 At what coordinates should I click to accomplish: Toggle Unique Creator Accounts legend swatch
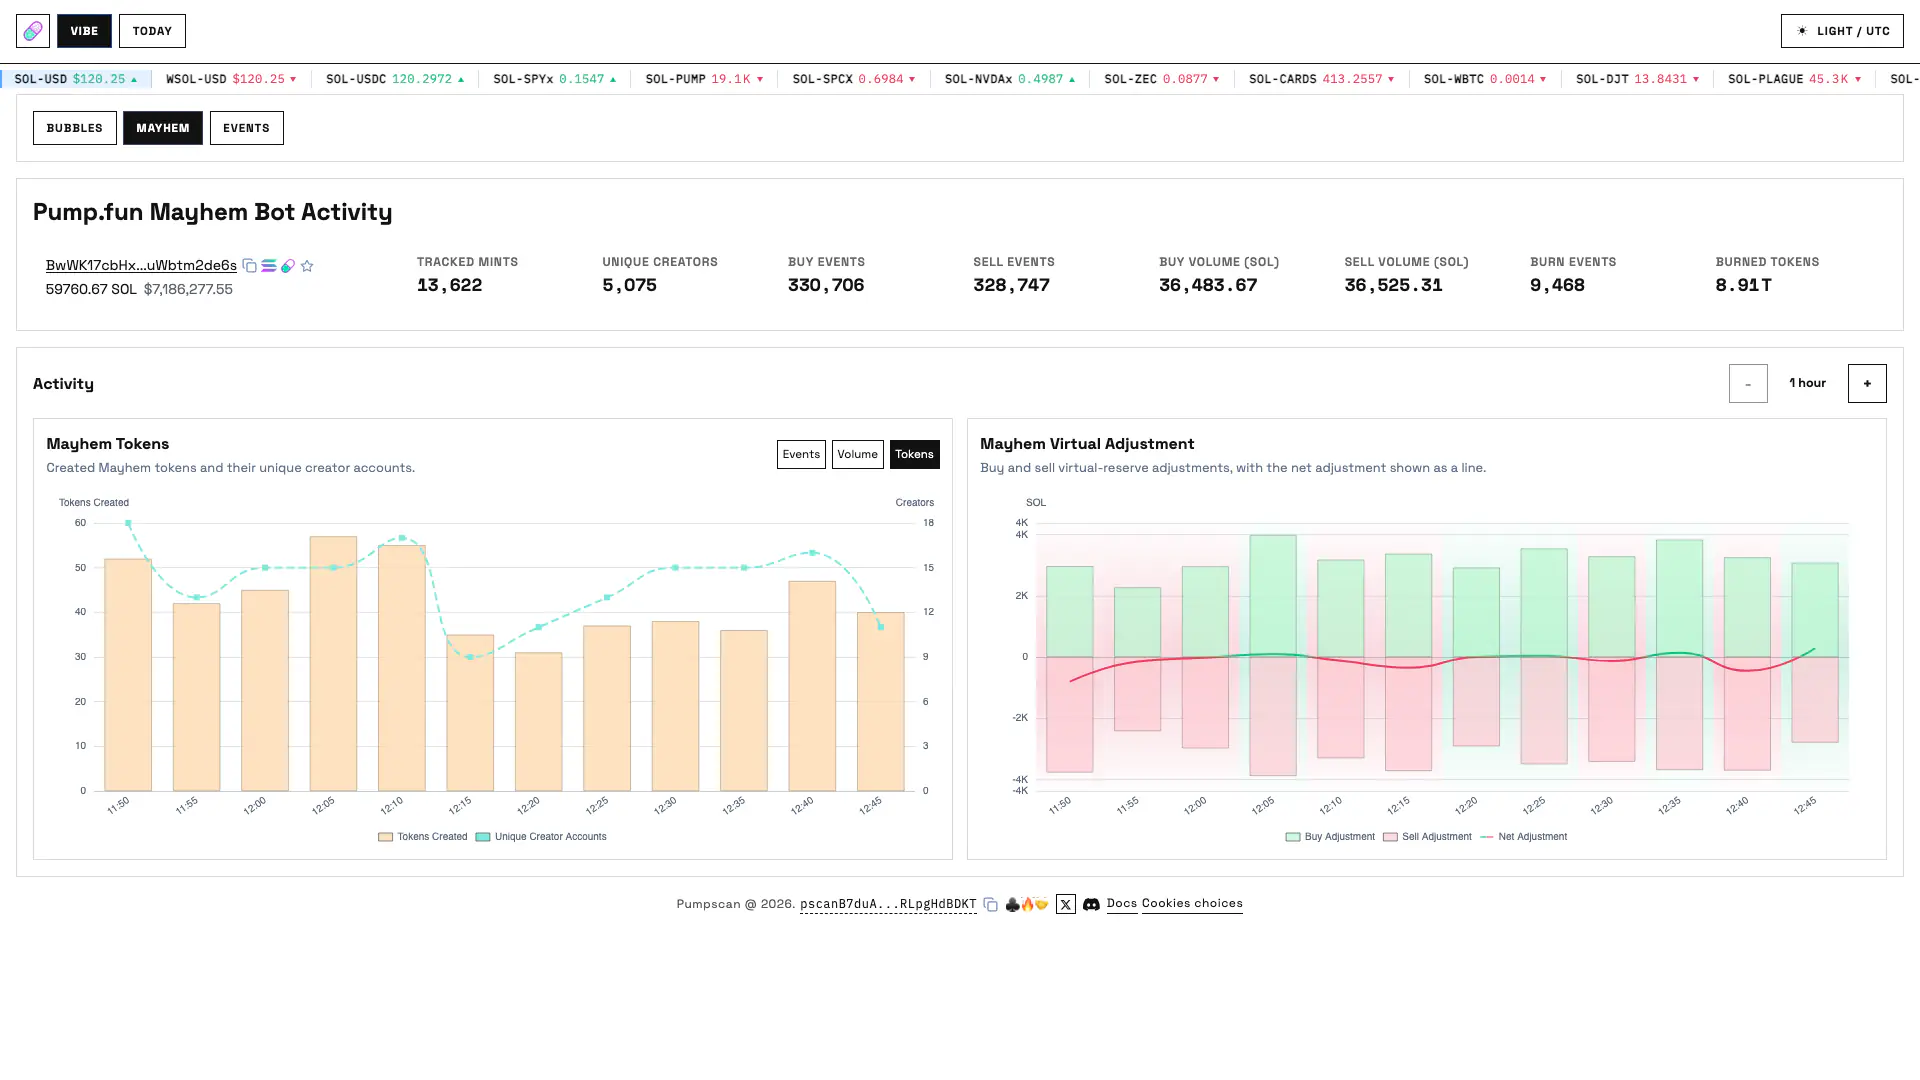click(483, 837)
